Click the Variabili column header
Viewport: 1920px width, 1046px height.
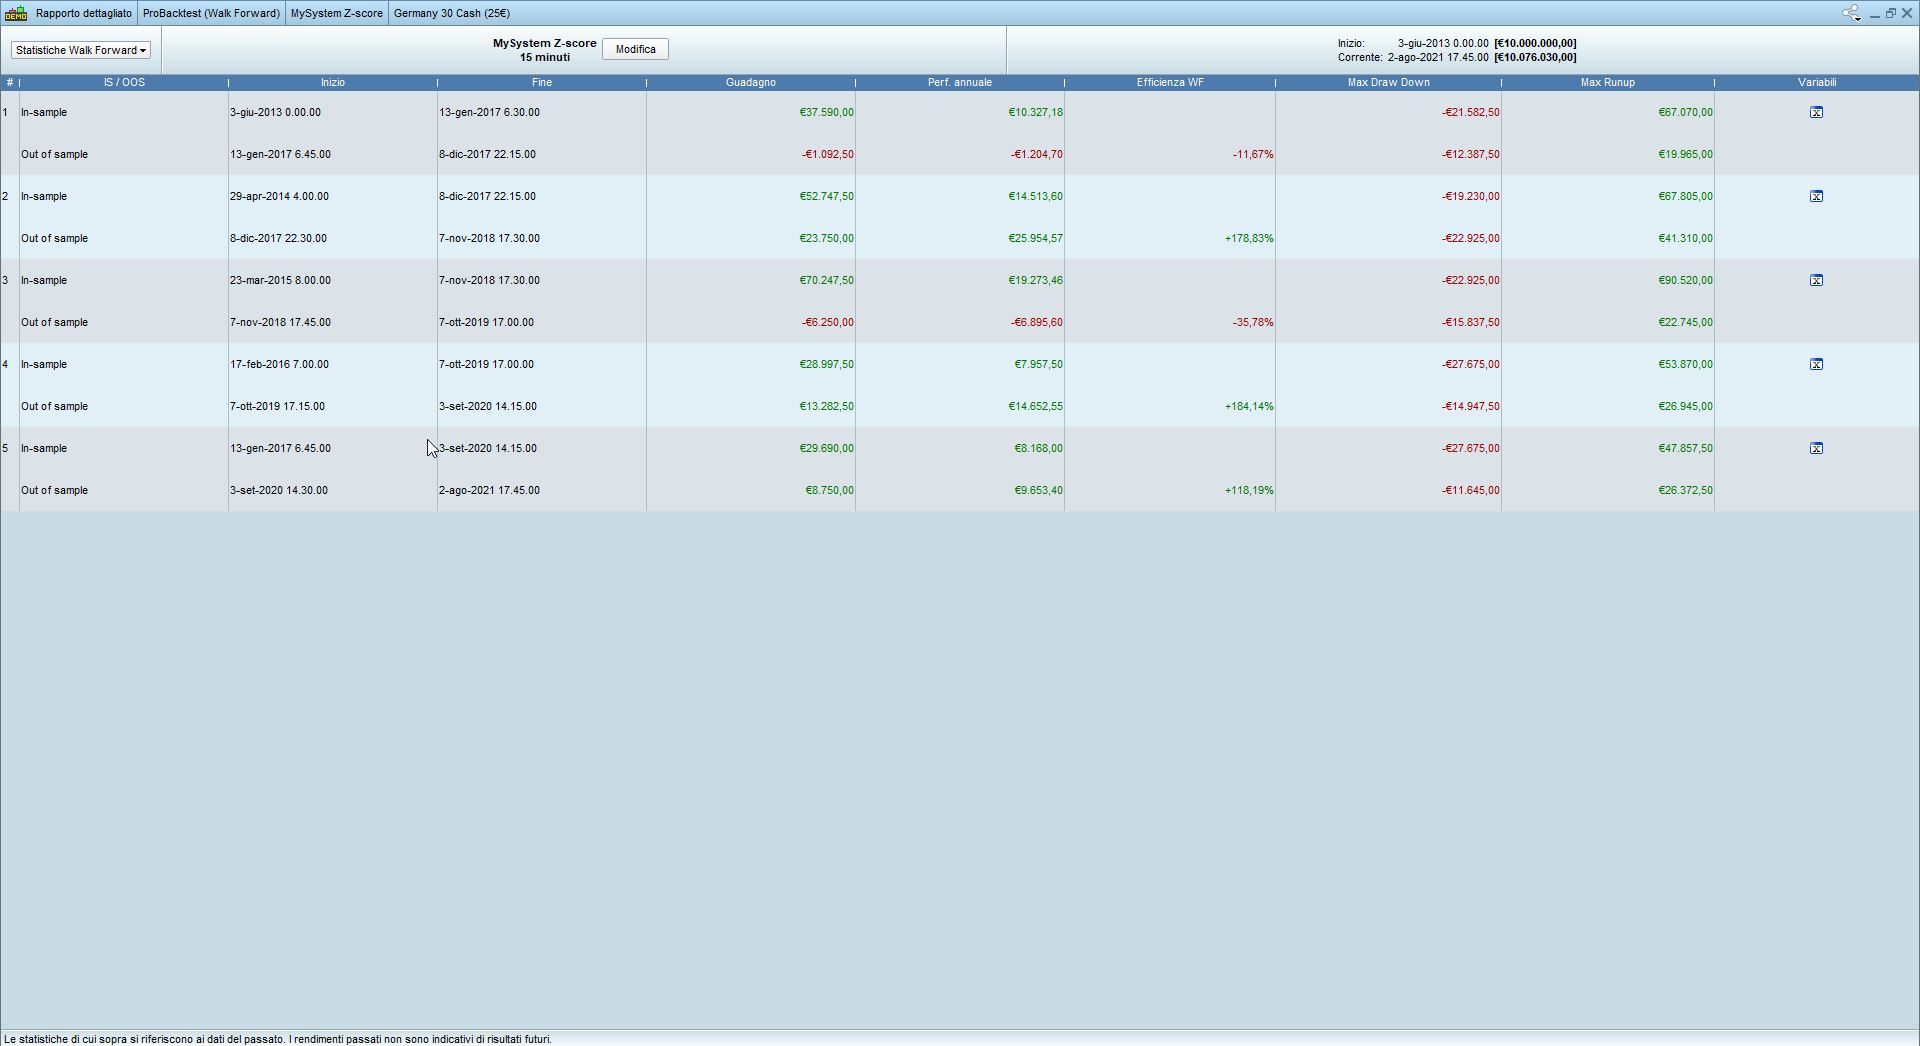click(1817, 82)
